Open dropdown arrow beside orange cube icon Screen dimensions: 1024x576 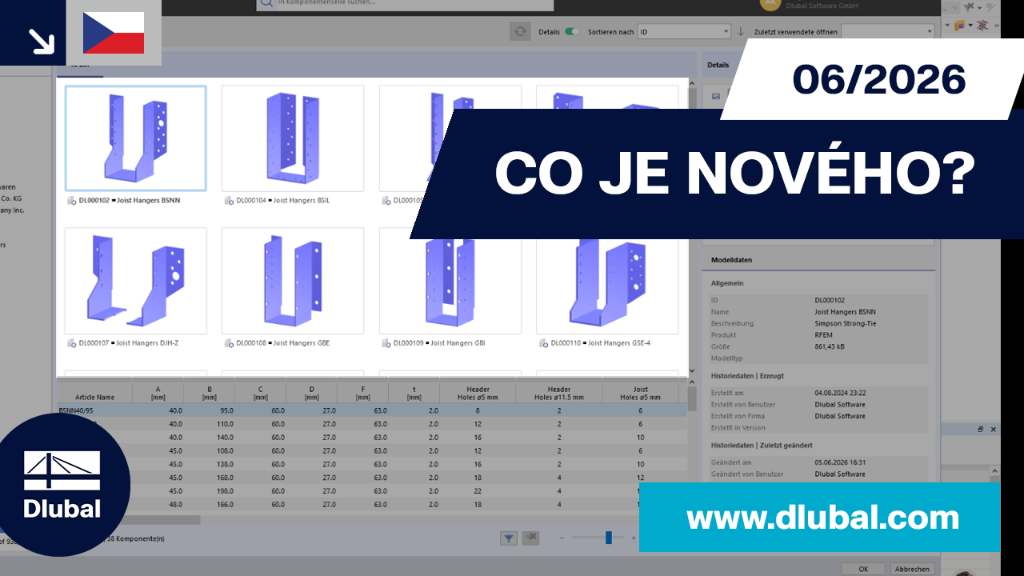point(970,26)
